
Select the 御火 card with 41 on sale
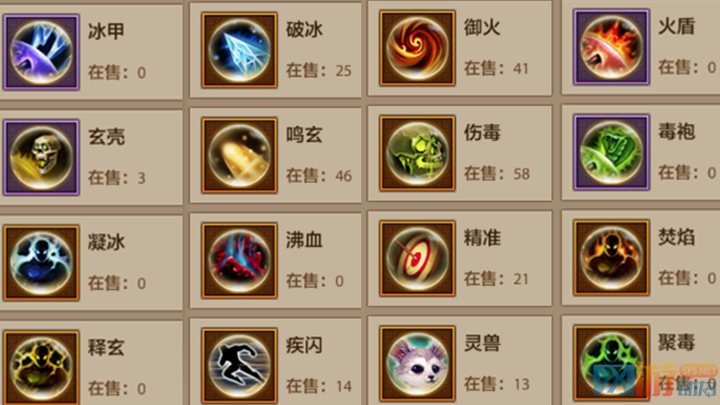tap(460, 48)
